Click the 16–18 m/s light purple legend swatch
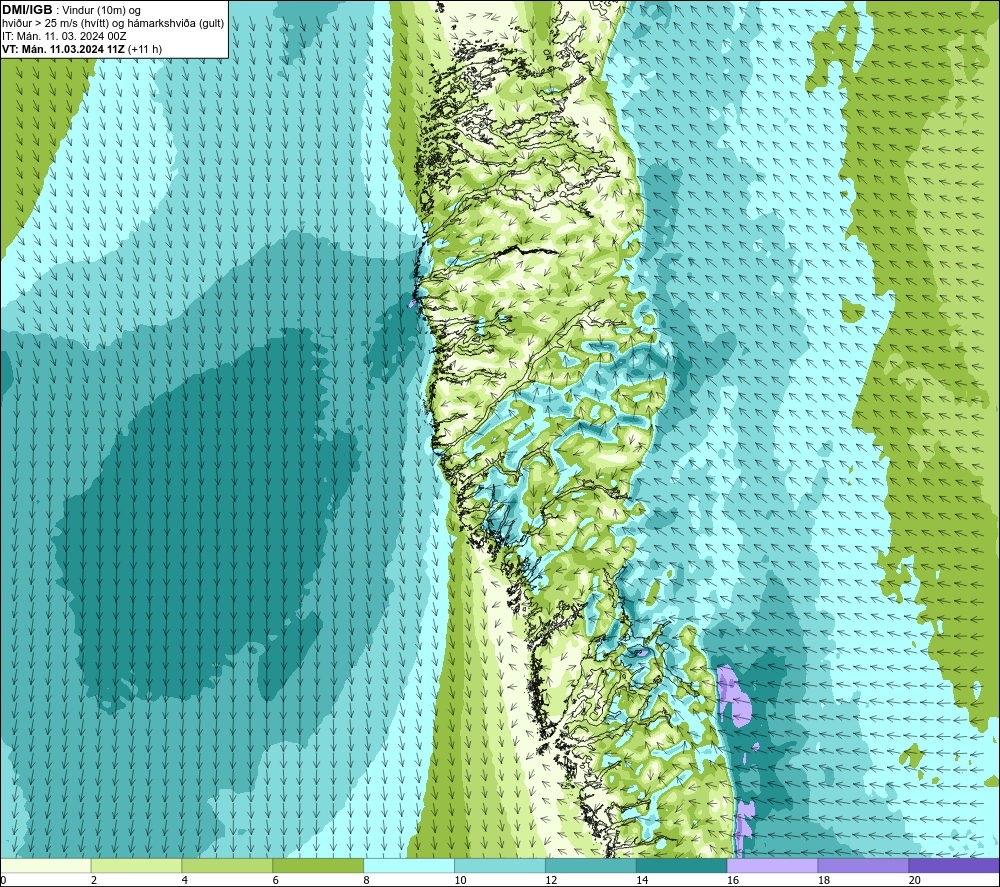The image size is (1000, 887). 772,865
